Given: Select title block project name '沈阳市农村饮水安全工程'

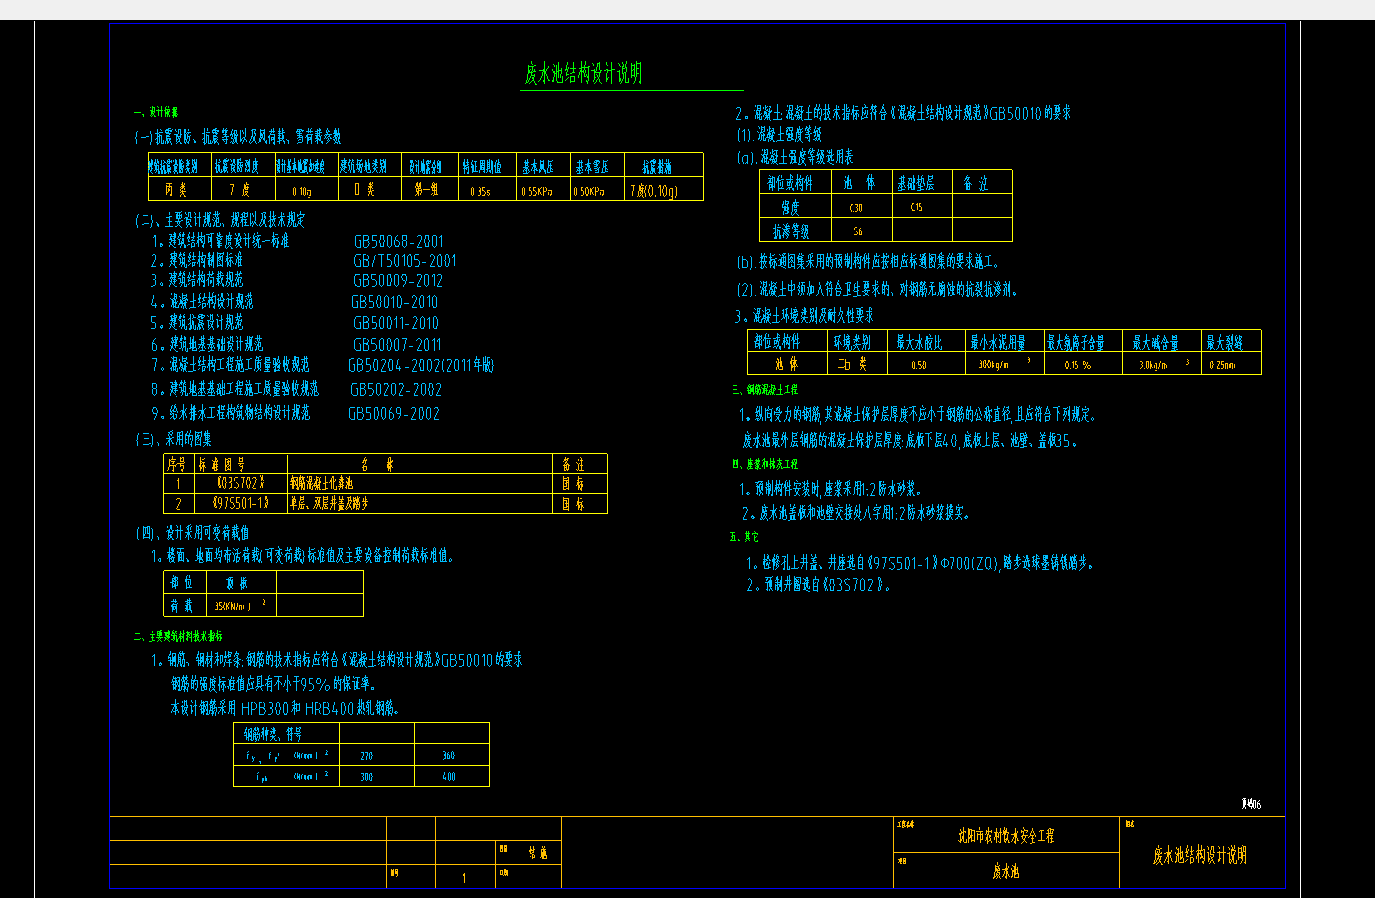Looking at the screenshot, I should [x=1006, y=836].
